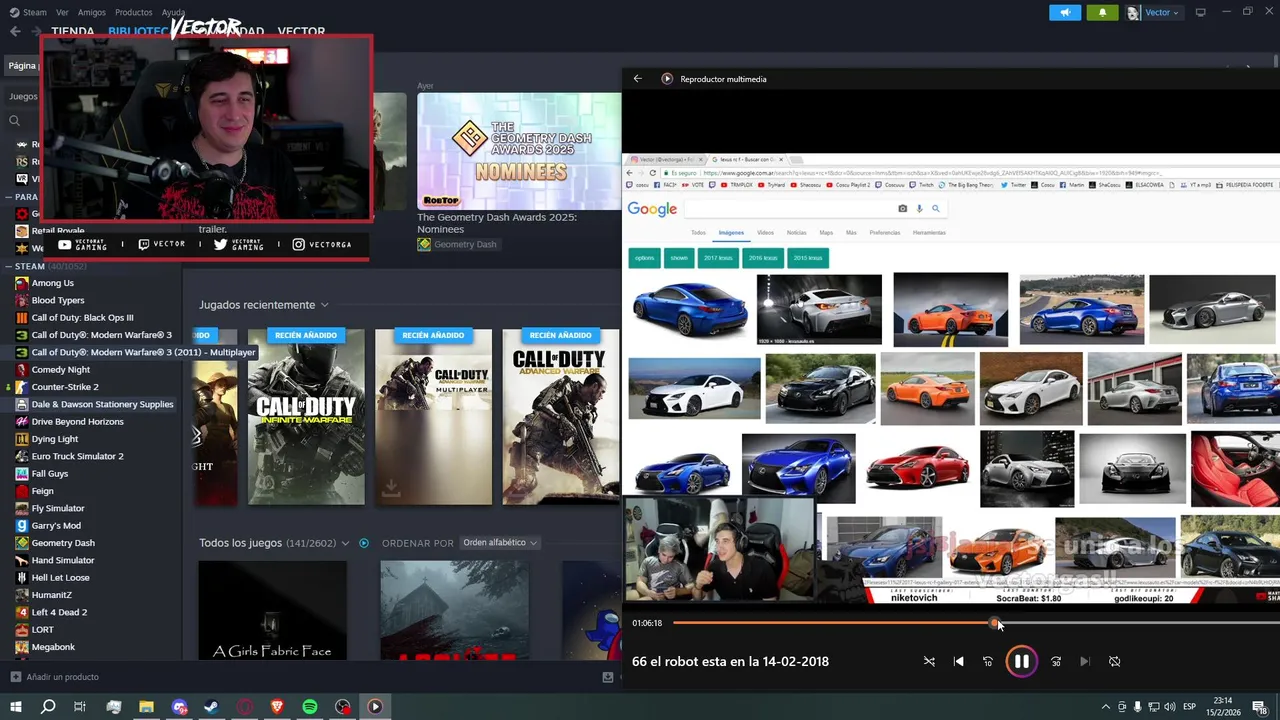Click the library search magnifier icon
Image resolution: width=1280 pixels, height=720 pixels.
14,120
